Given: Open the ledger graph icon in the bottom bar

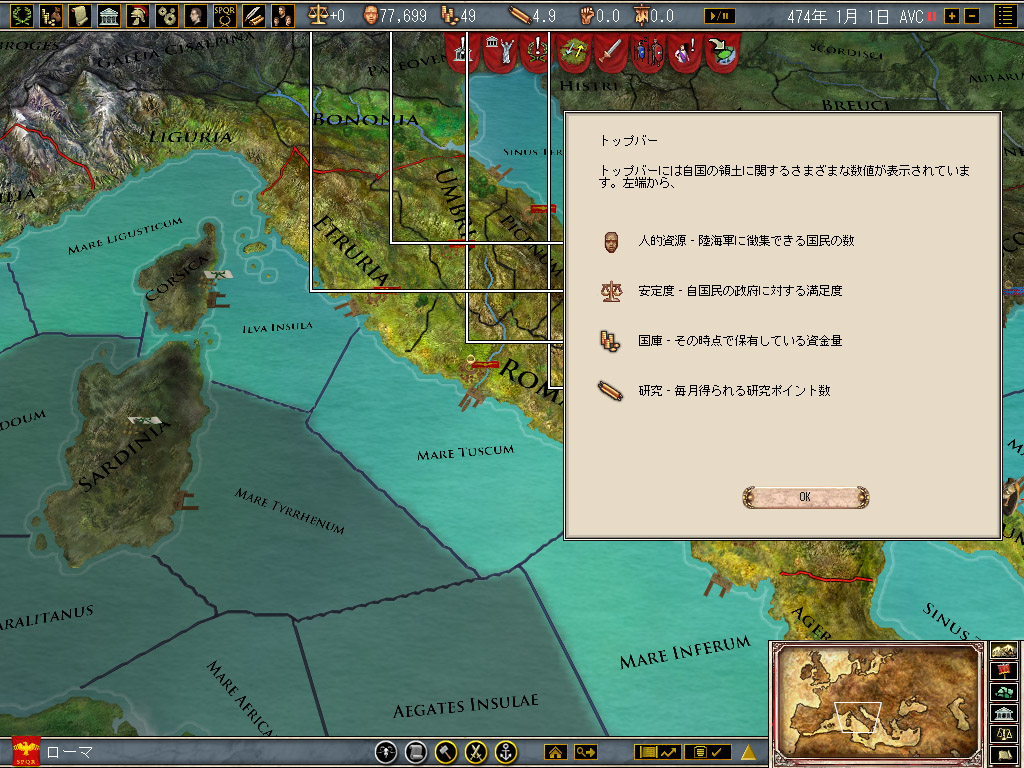Looking at the screenshot, I should point(658,752).
